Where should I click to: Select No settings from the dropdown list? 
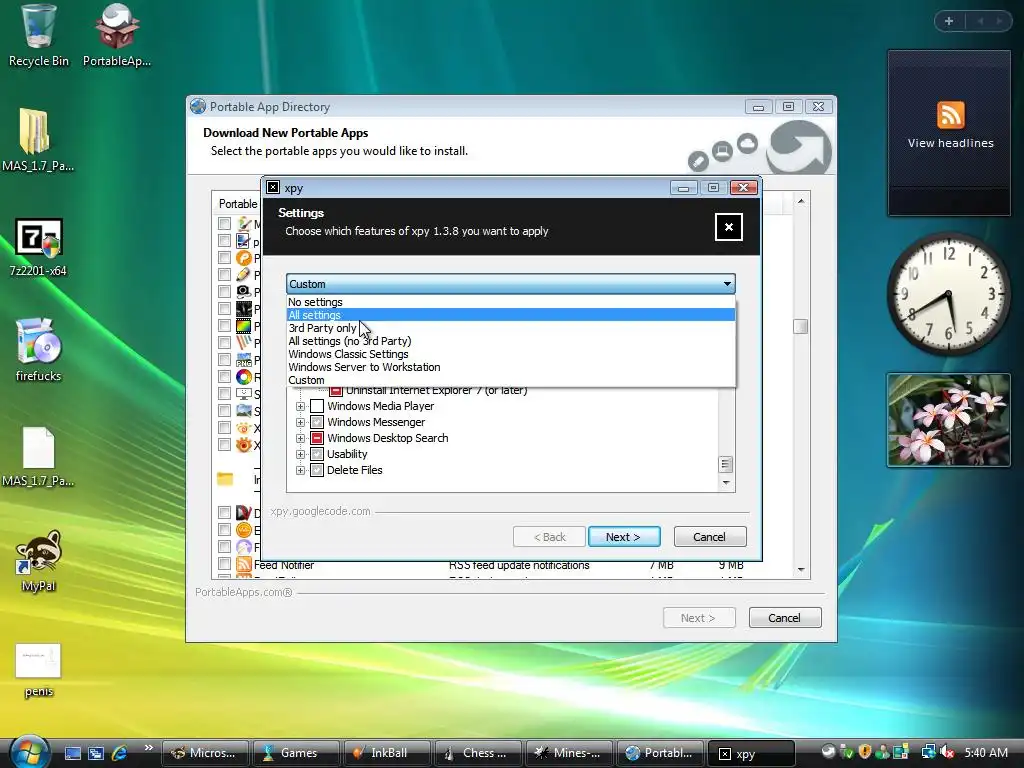pos(511,302)
